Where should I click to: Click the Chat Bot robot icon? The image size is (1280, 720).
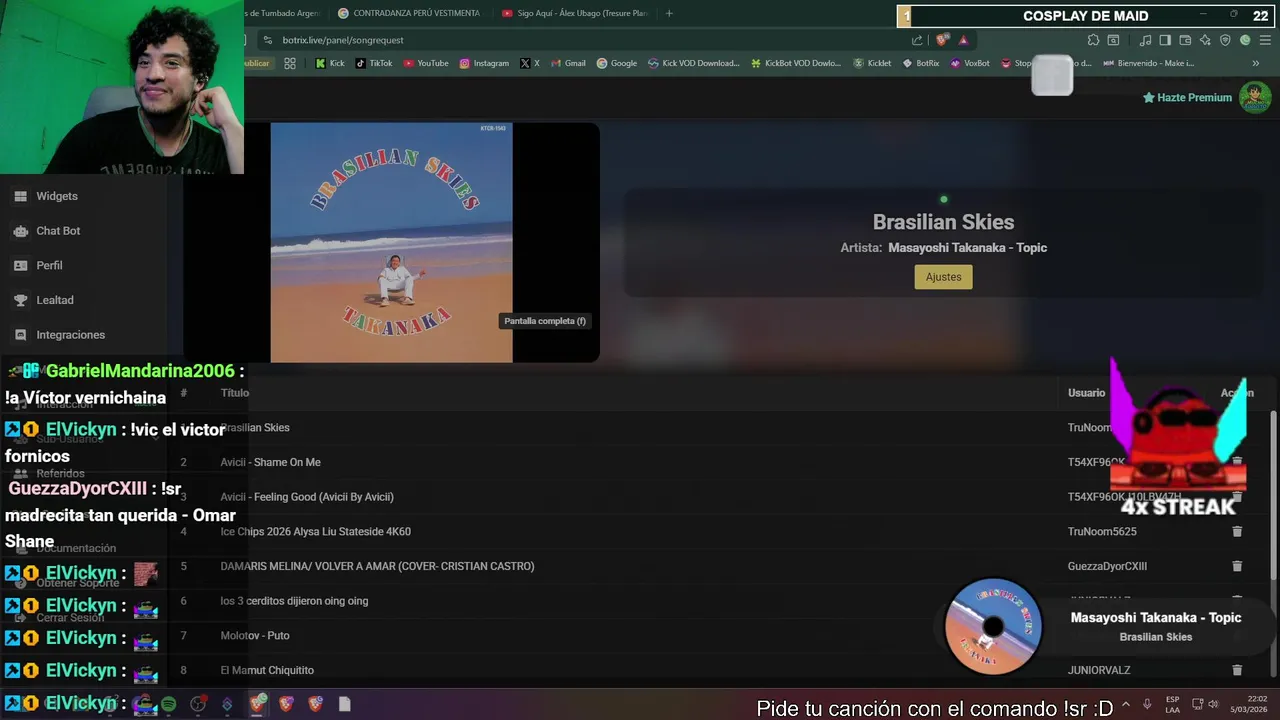(x=20, y=231)
